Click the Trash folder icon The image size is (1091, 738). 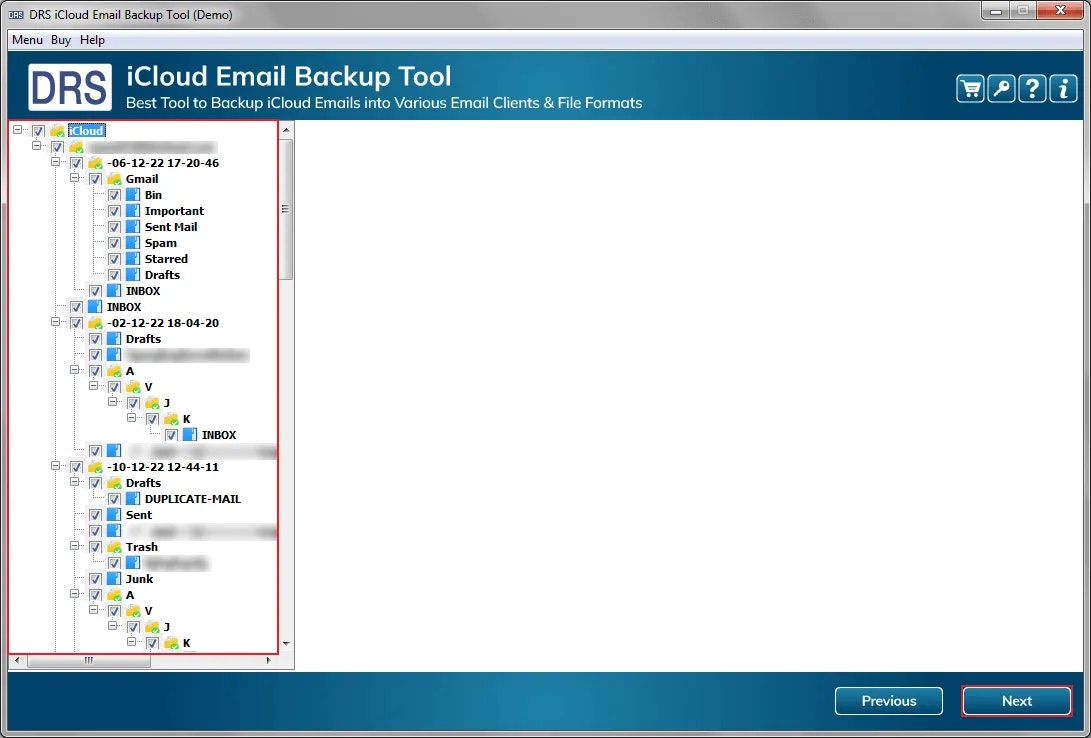pyautogui.click(x=114, y=547)
